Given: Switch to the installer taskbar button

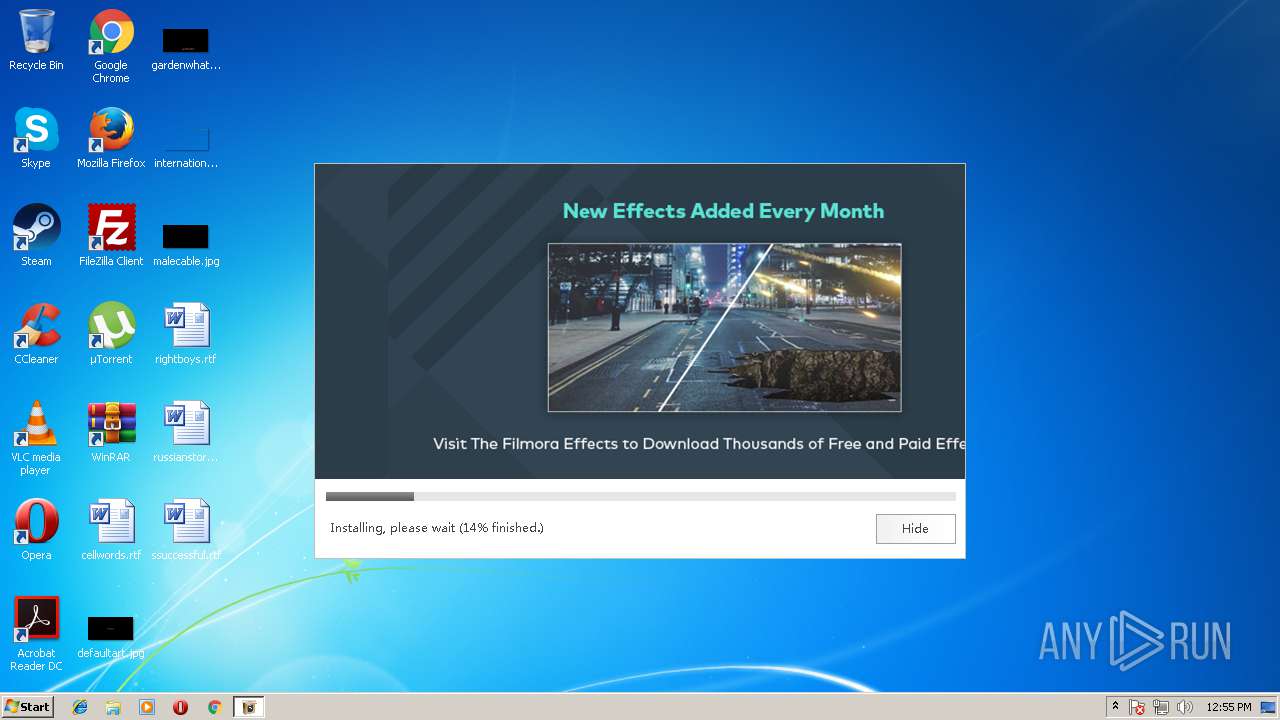Looking at the screenshot, I should coord(248,707).
